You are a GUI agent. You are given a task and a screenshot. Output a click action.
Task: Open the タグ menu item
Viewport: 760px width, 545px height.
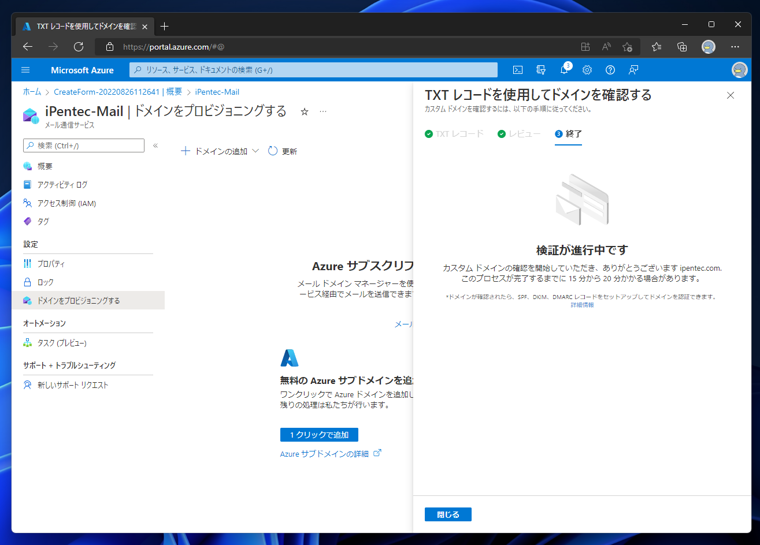click(36, 222)
